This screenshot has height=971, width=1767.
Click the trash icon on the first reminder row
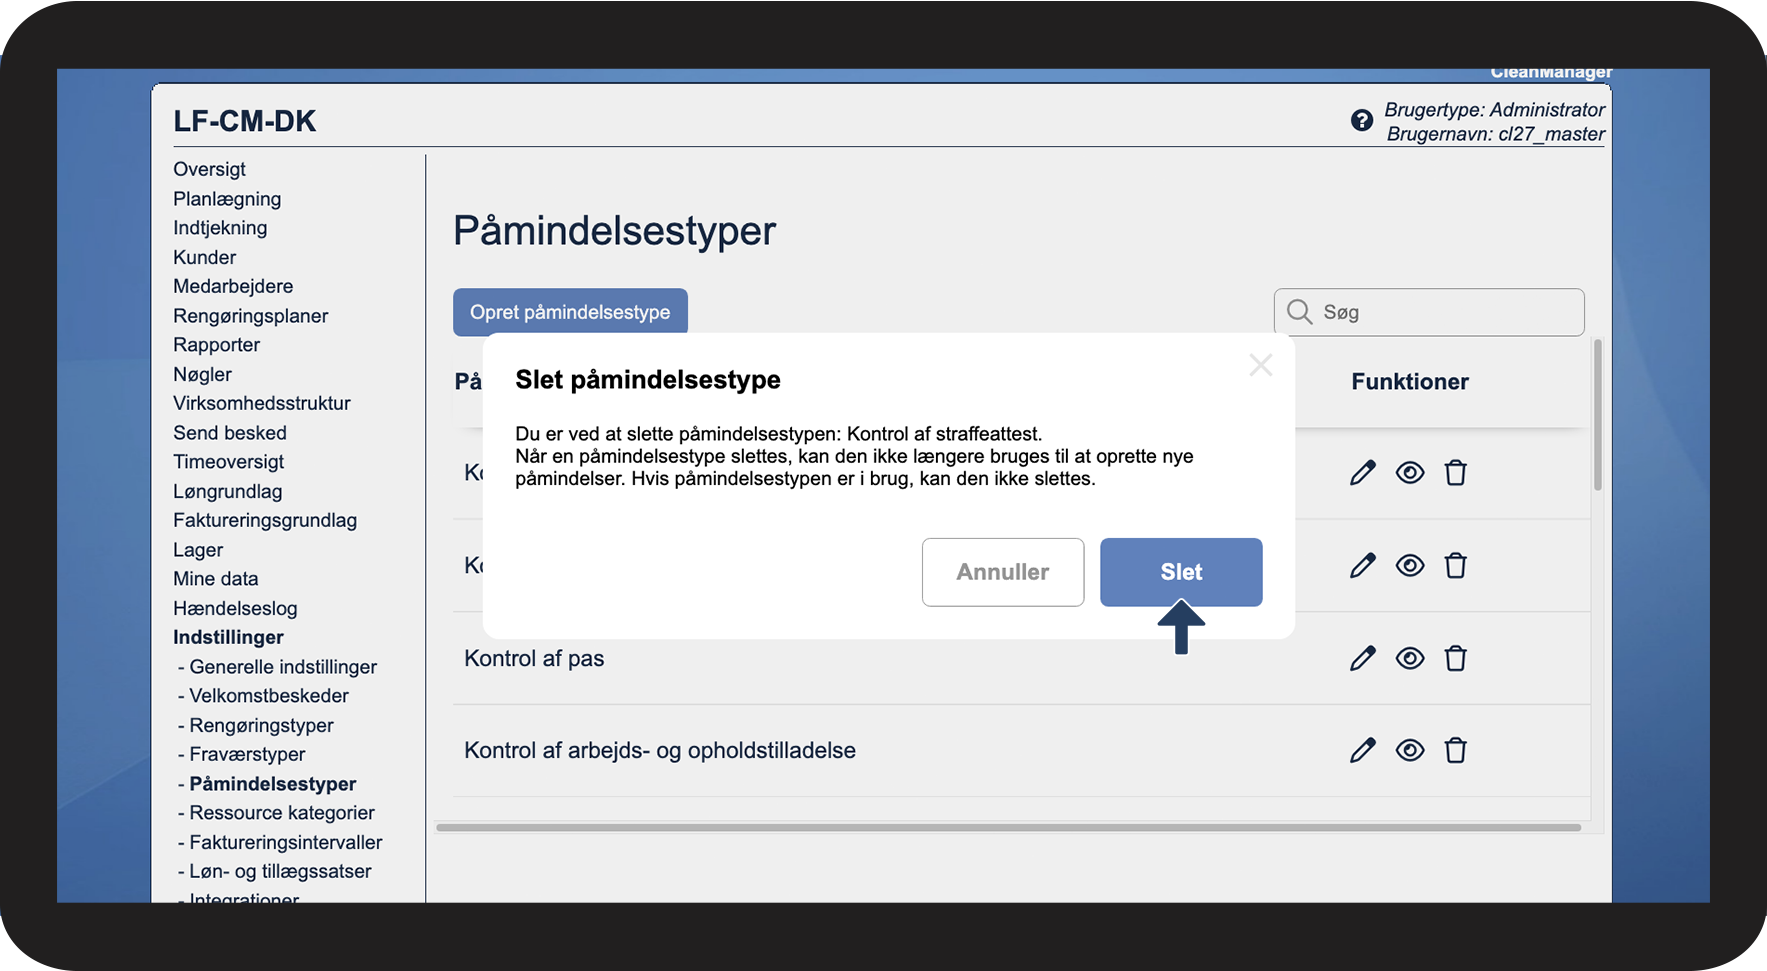coord(1456,472)
